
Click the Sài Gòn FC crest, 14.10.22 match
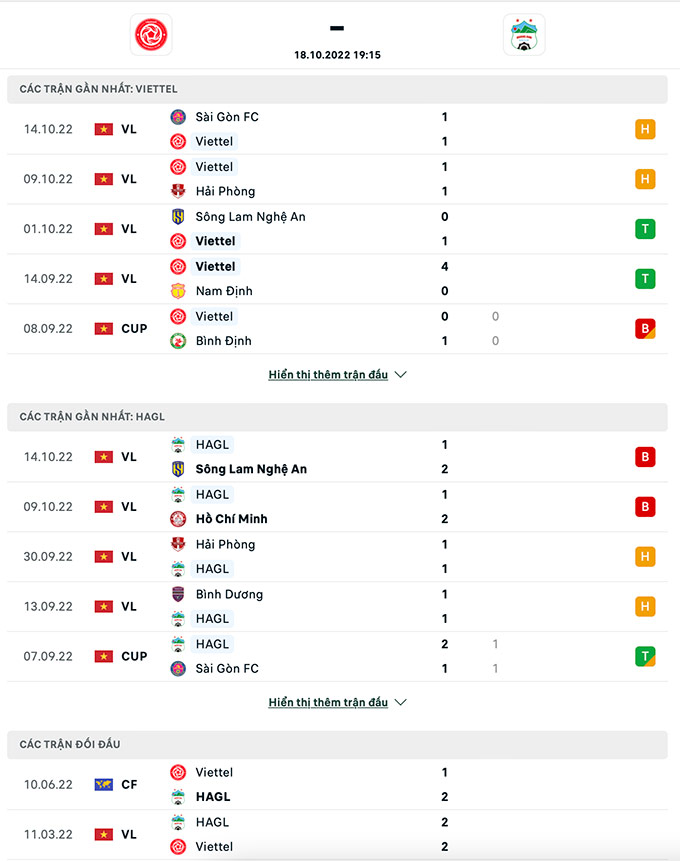178,117
